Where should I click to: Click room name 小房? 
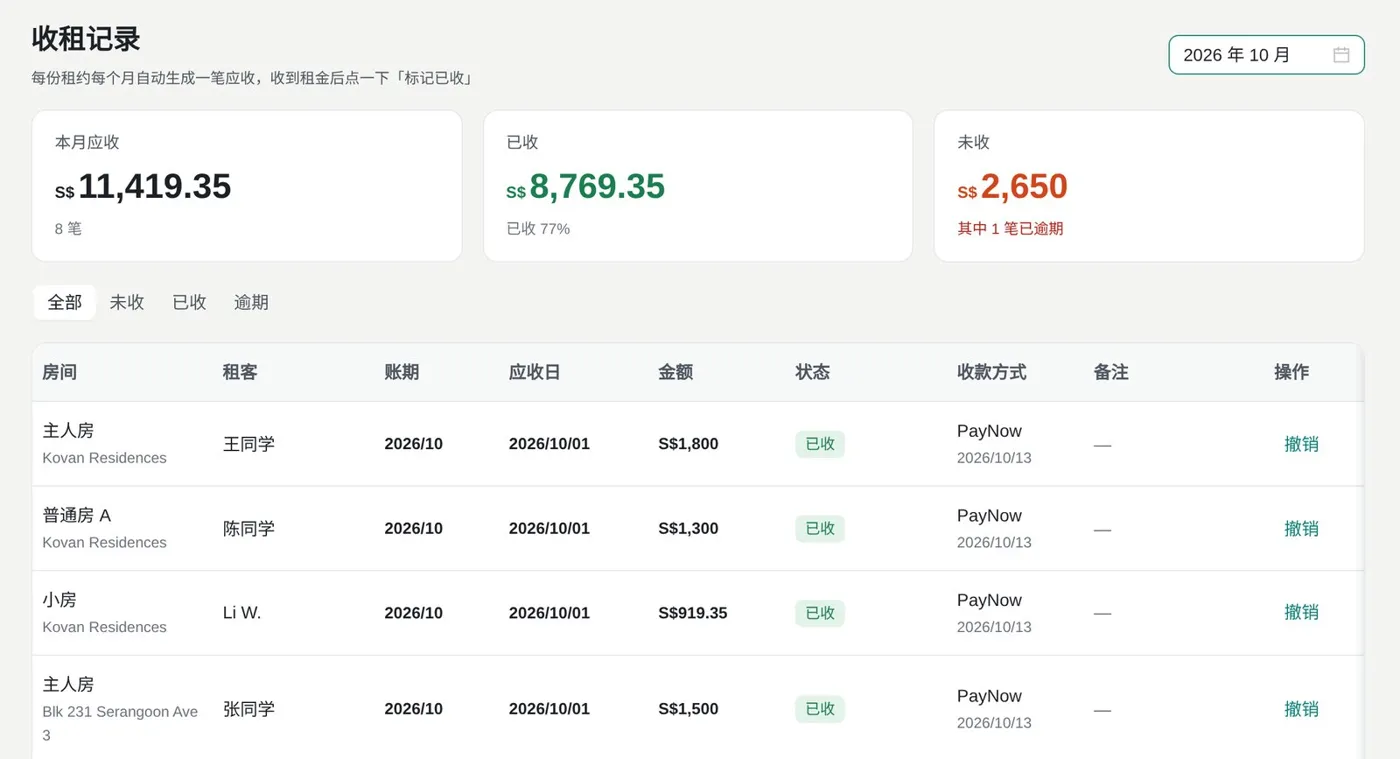point(60,600)
